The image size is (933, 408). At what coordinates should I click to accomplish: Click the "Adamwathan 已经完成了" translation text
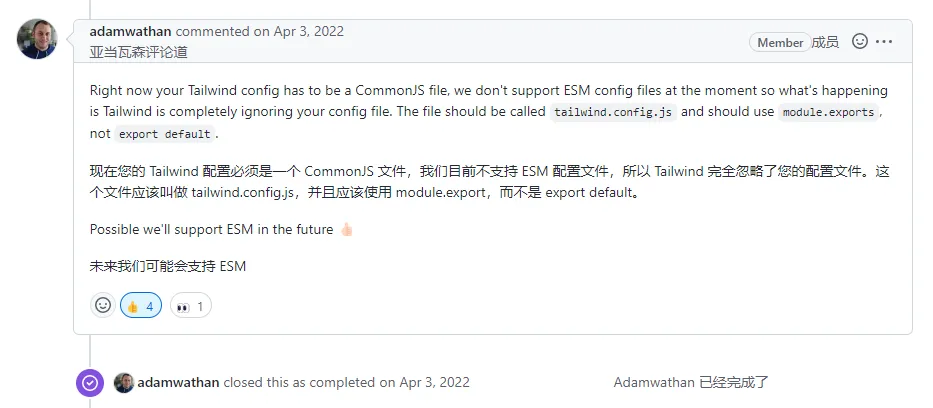point(690,383)
